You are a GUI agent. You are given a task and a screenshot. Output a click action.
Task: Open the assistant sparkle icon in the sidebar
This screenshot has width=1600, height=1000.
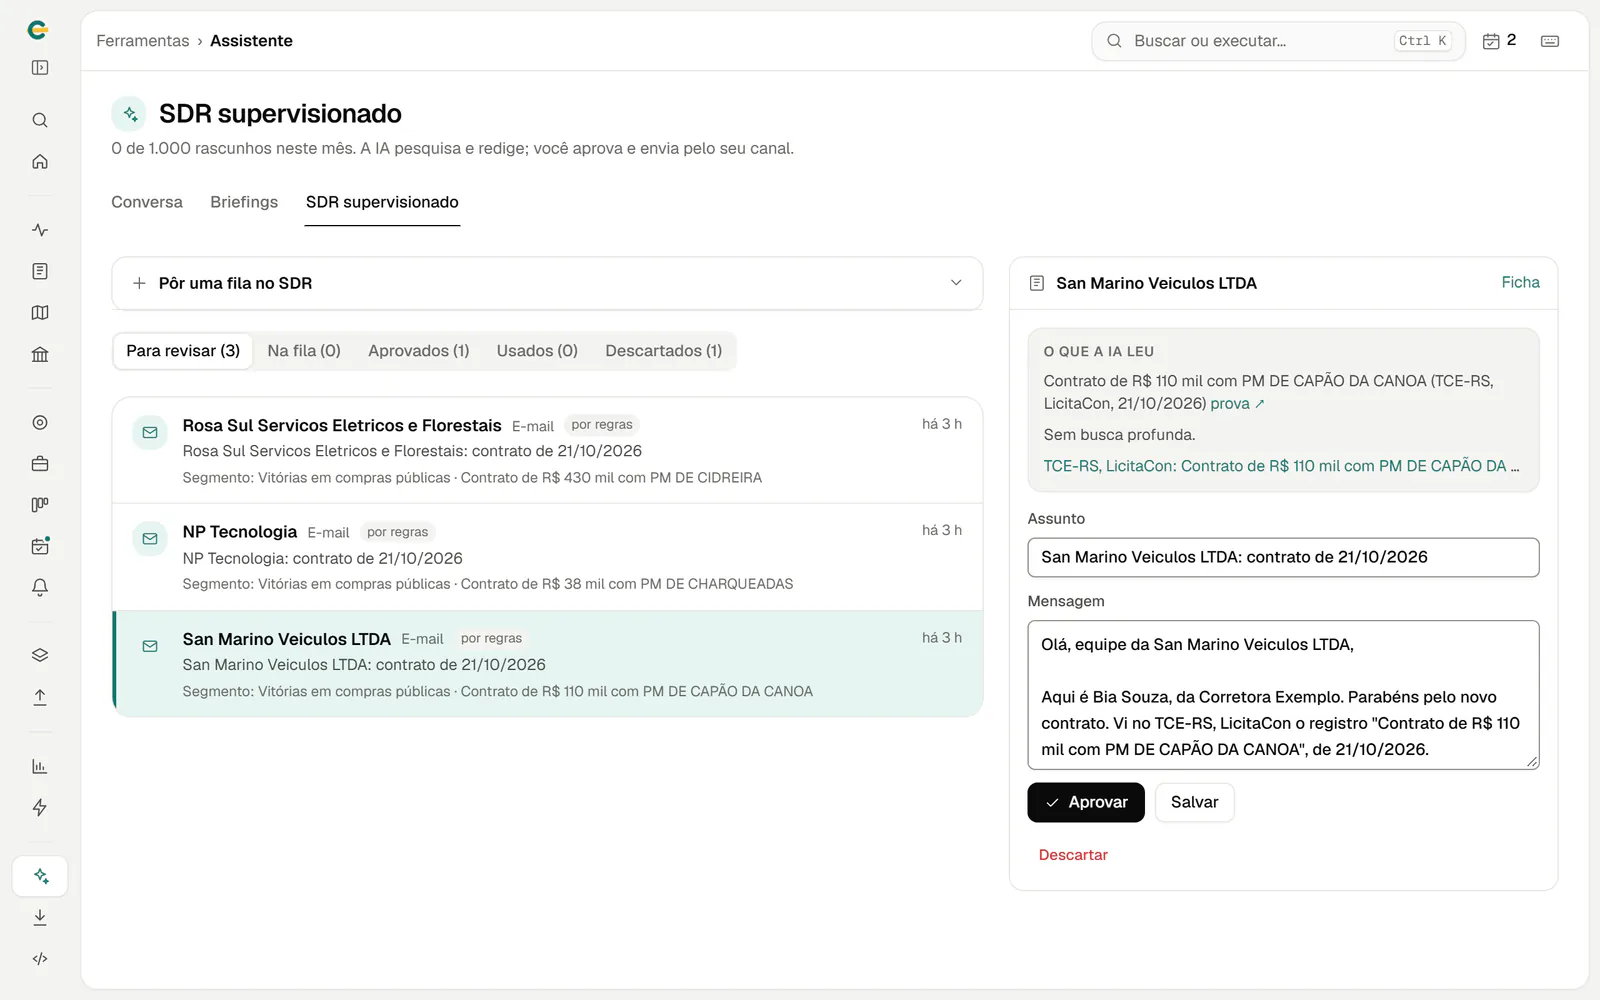tap(40, 876)
